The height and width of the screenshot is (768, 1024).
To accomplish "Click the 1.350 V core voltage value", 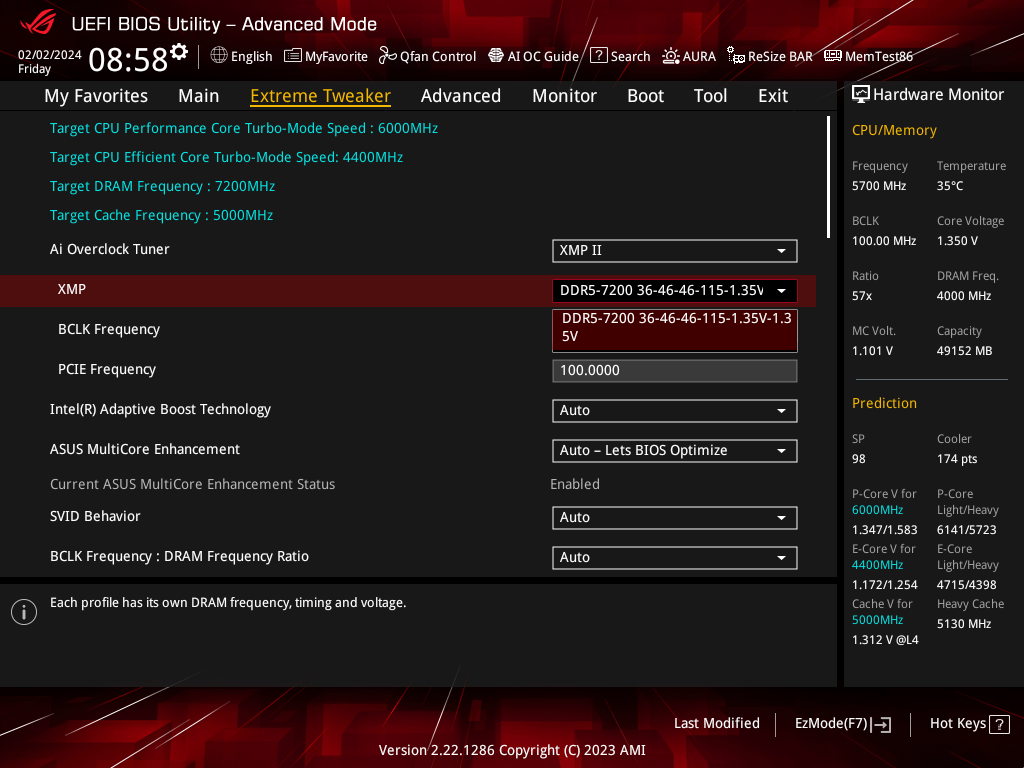I will coord(957,241).
